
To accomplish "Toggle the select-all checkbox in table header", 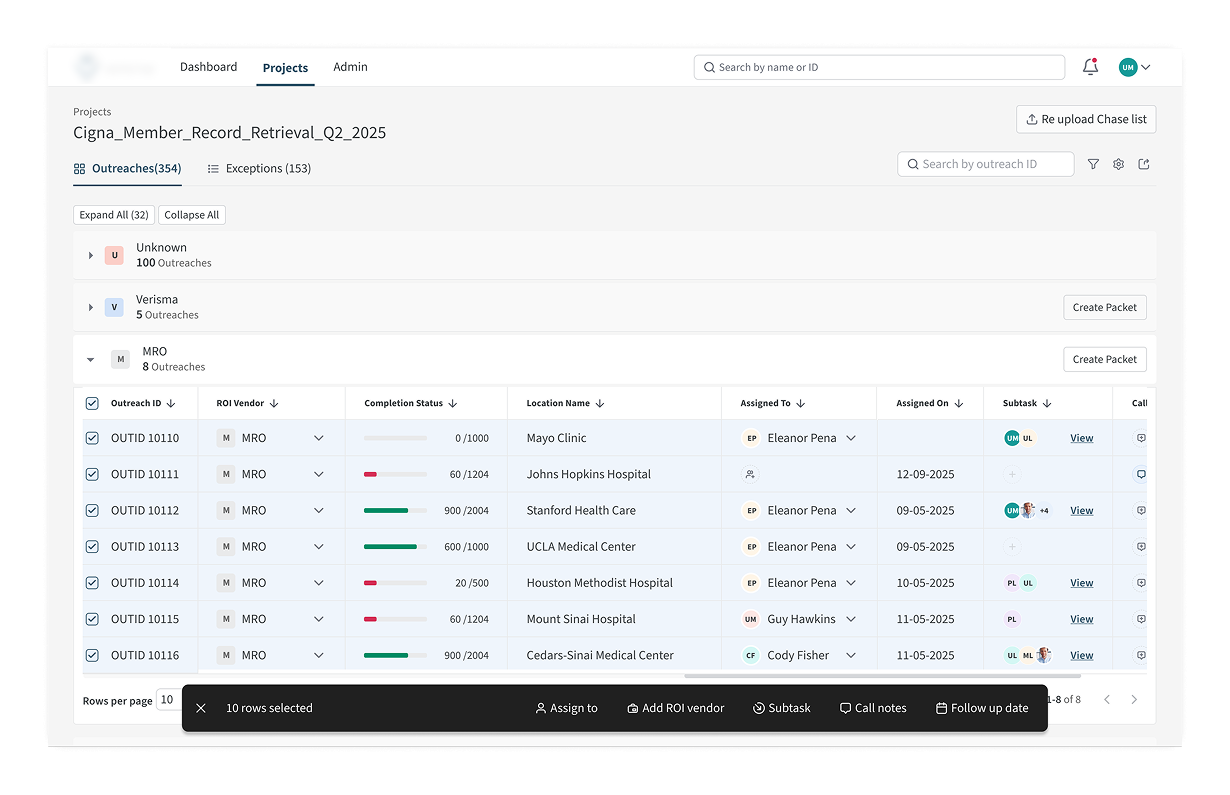I will click(x=92, y=404).
